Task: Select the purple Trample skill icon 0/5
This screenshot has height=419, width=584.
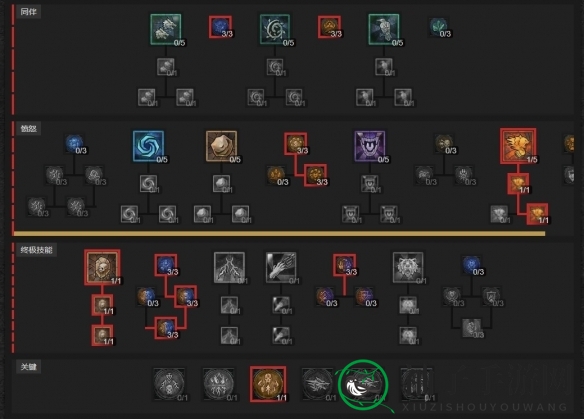Action: click(369, 146)
